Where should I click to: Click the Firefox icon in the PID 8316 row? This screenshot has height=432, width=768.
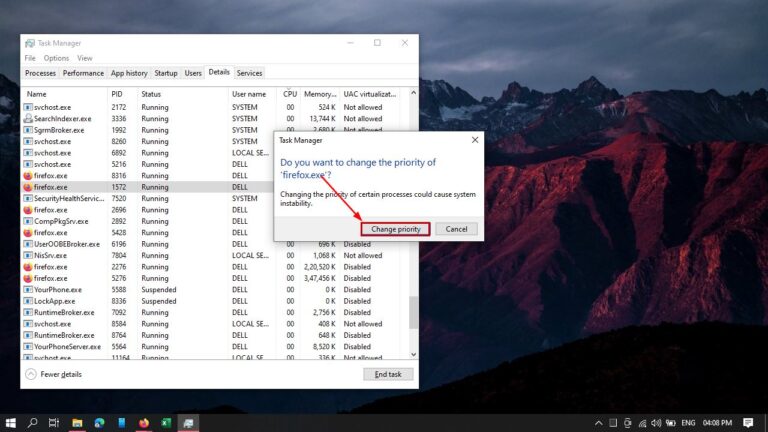click(x=28, y=175)
